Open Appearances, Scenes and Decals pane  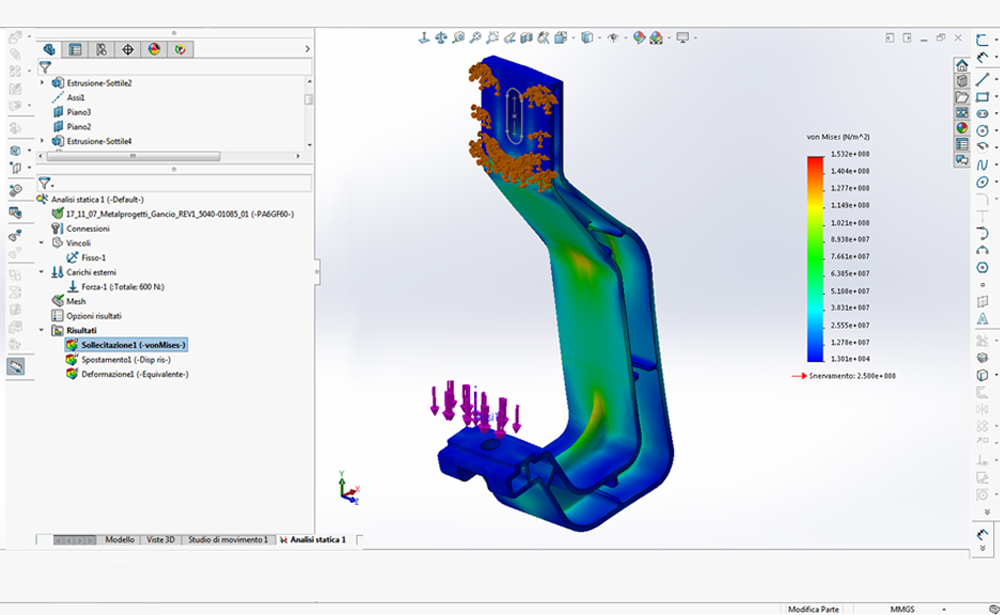[962, 128]
